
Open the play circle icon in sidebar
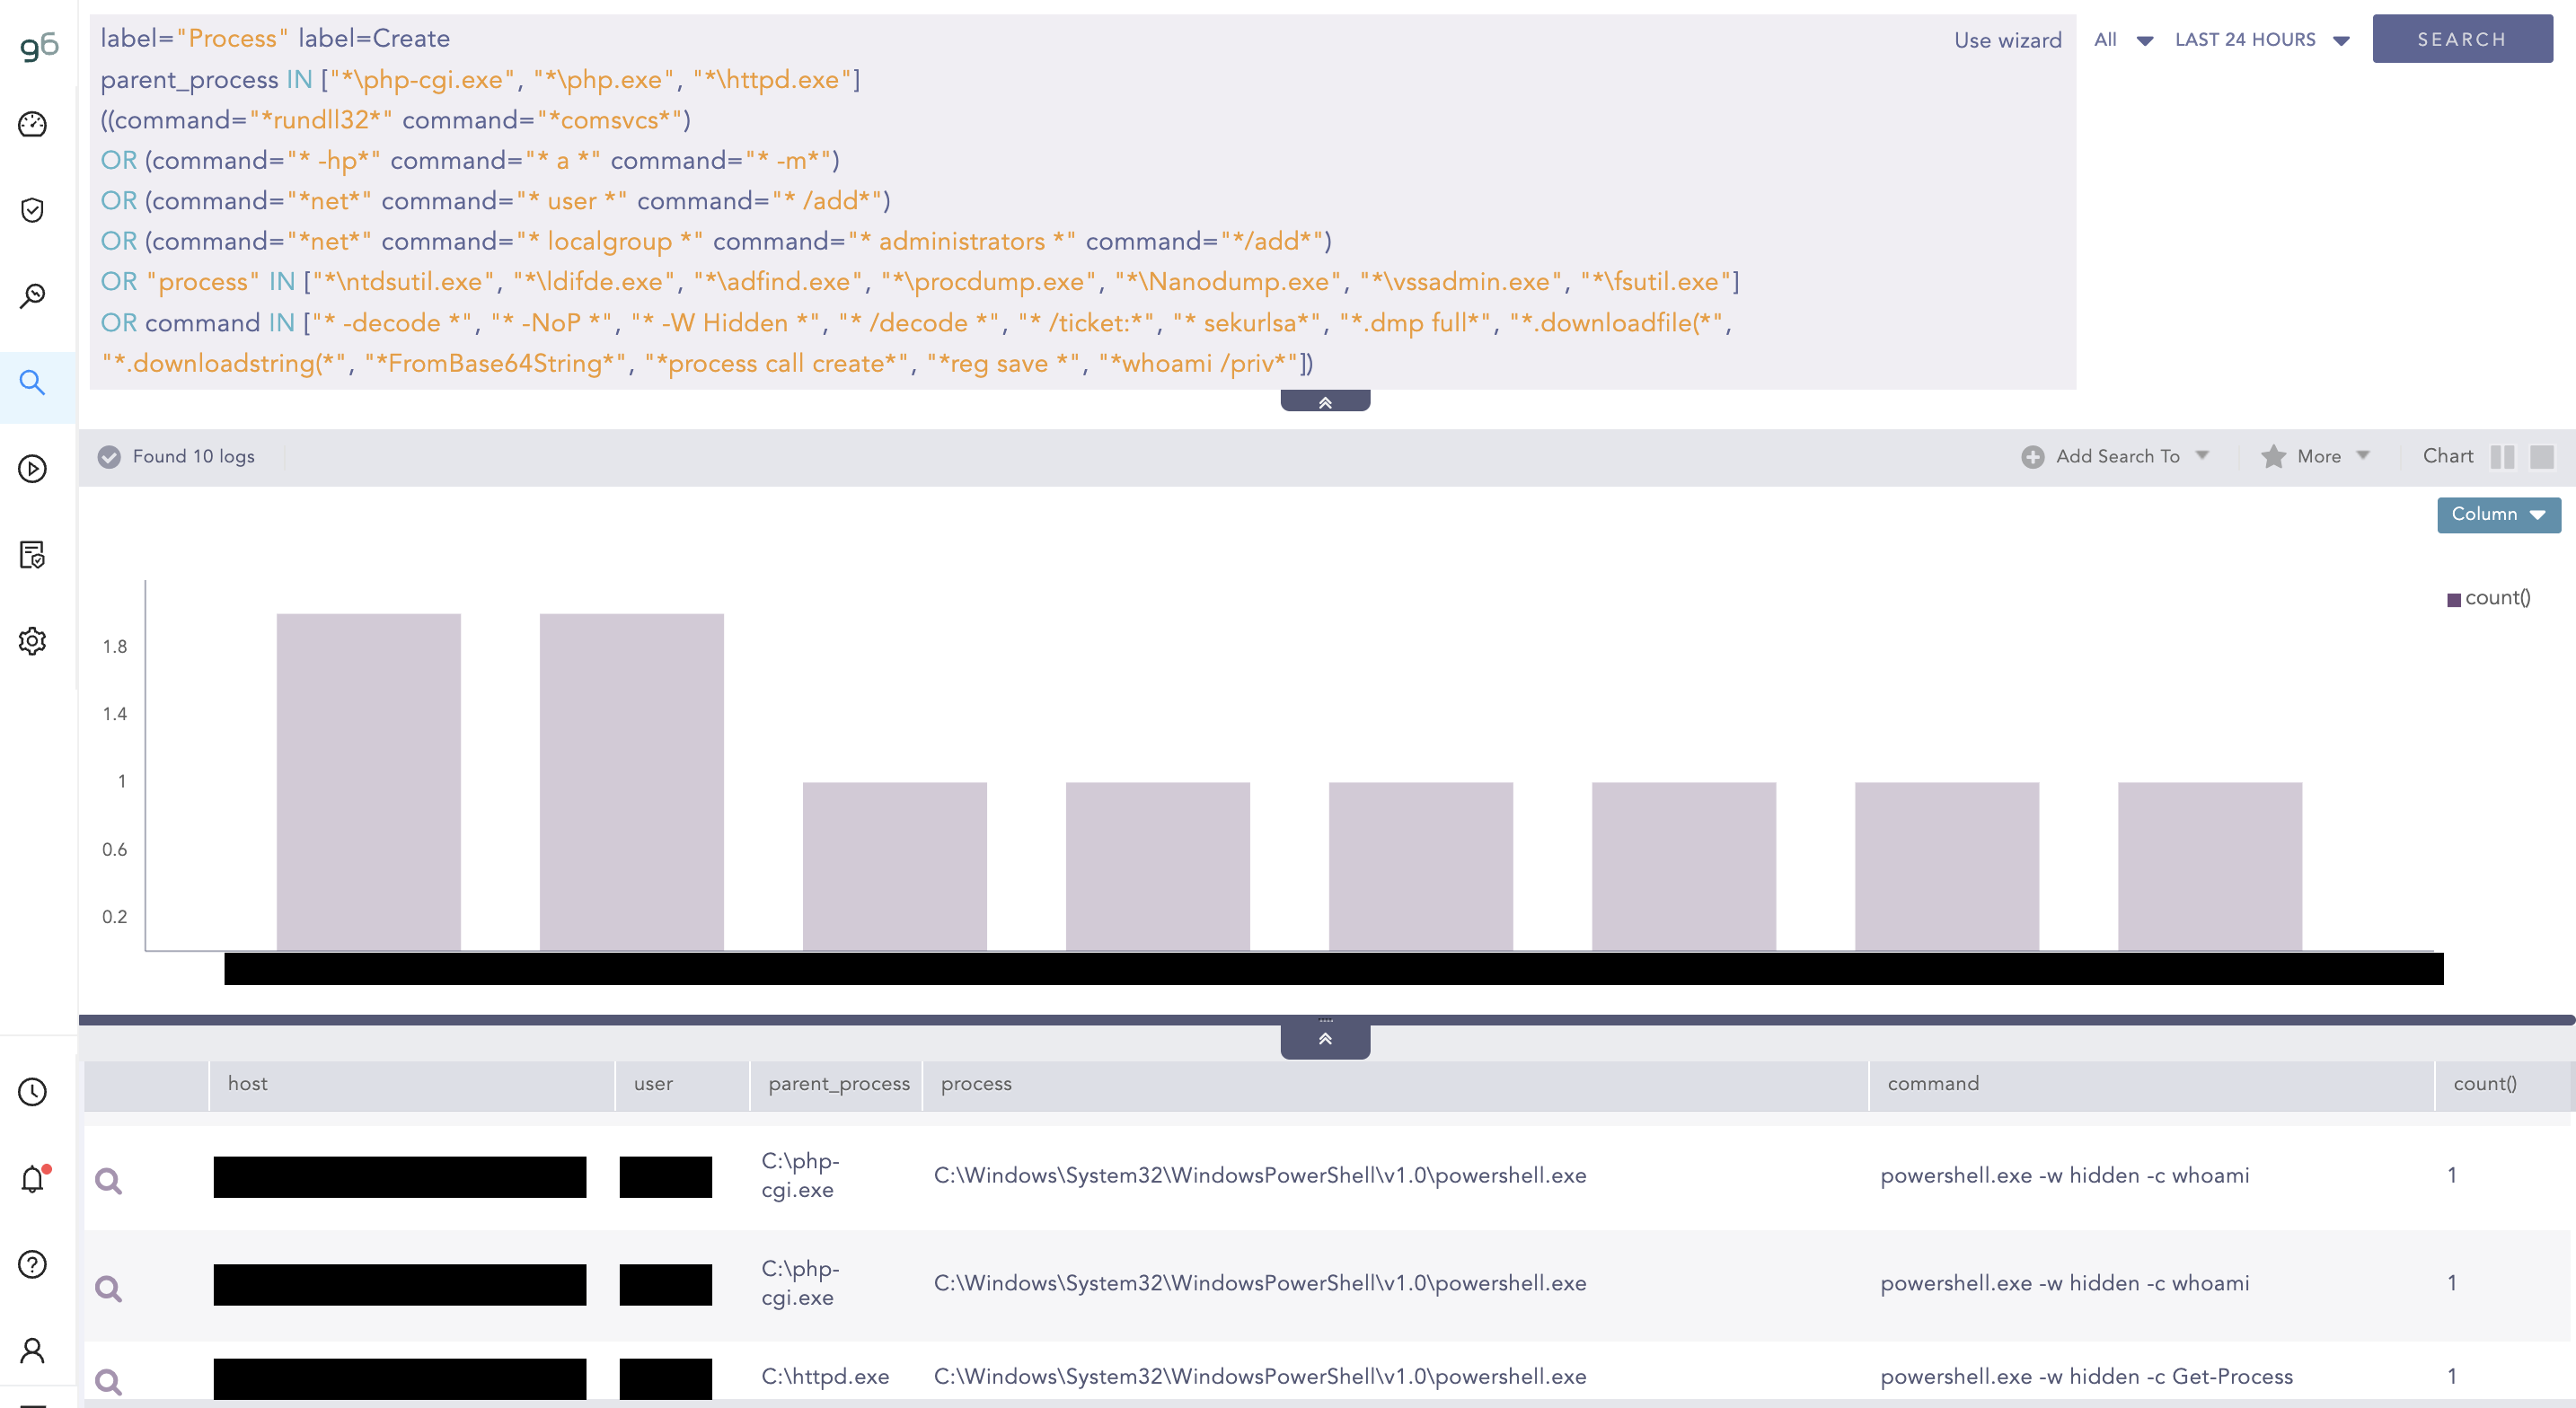[33, 468]
